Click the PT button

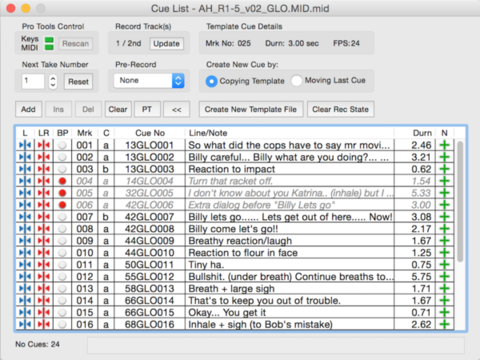point(147,109)
